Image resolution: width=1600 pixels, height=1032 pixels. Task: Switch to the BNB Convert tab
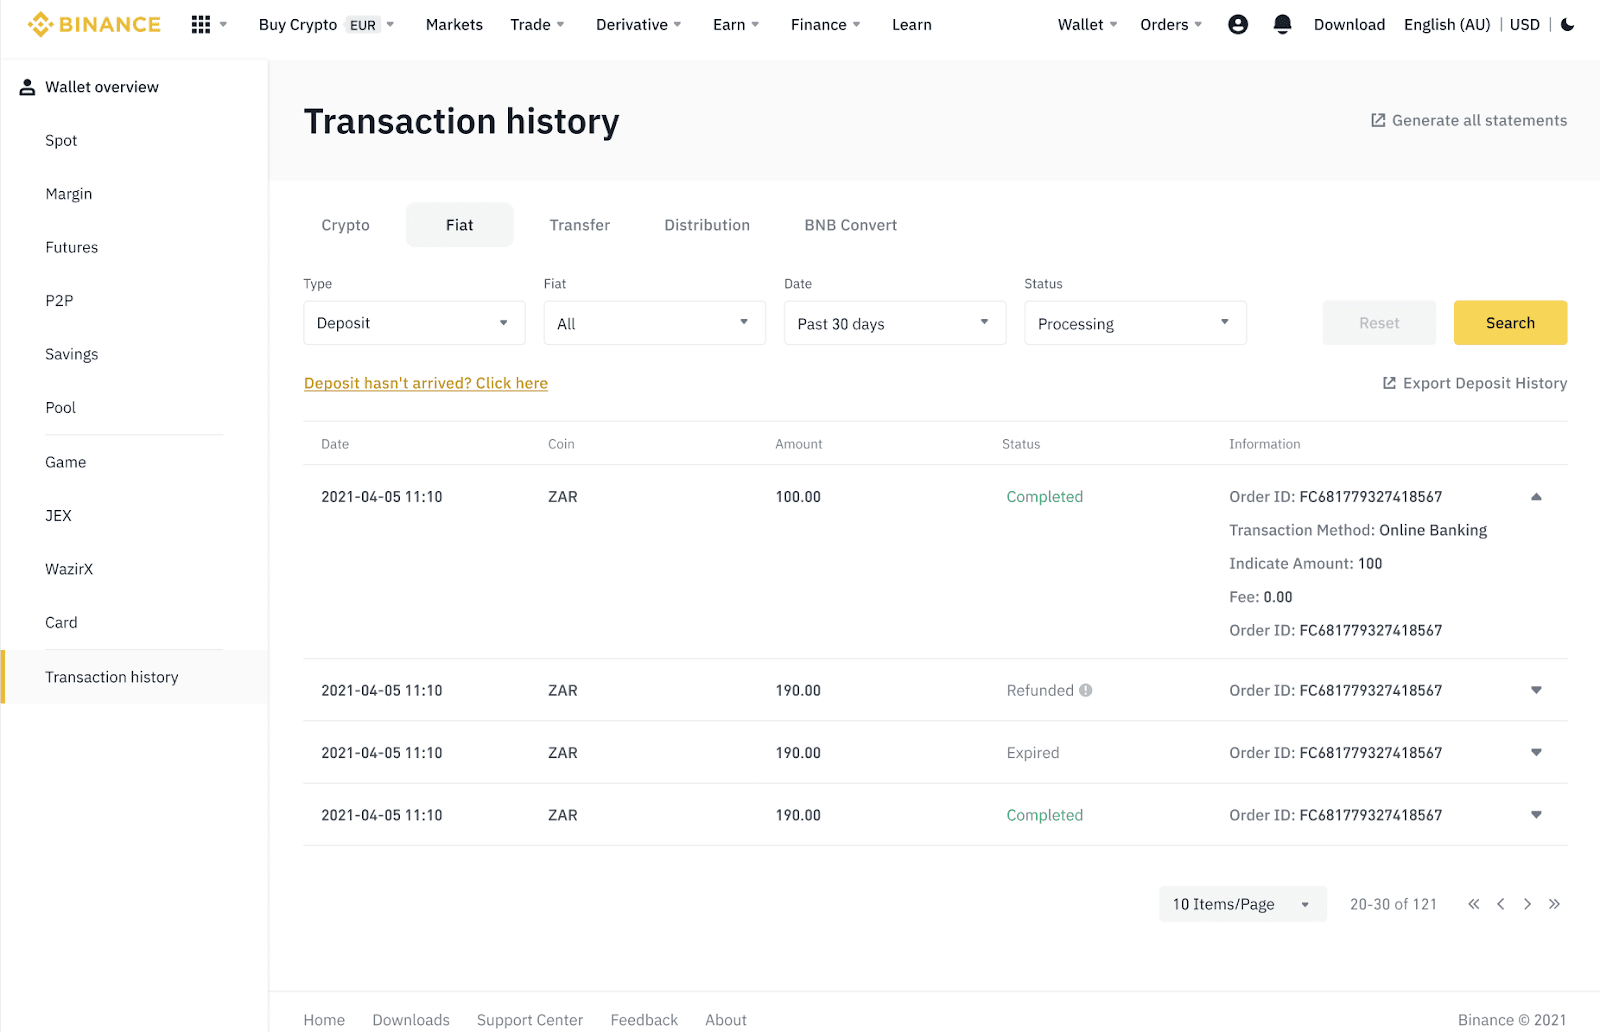coord(850,225)
